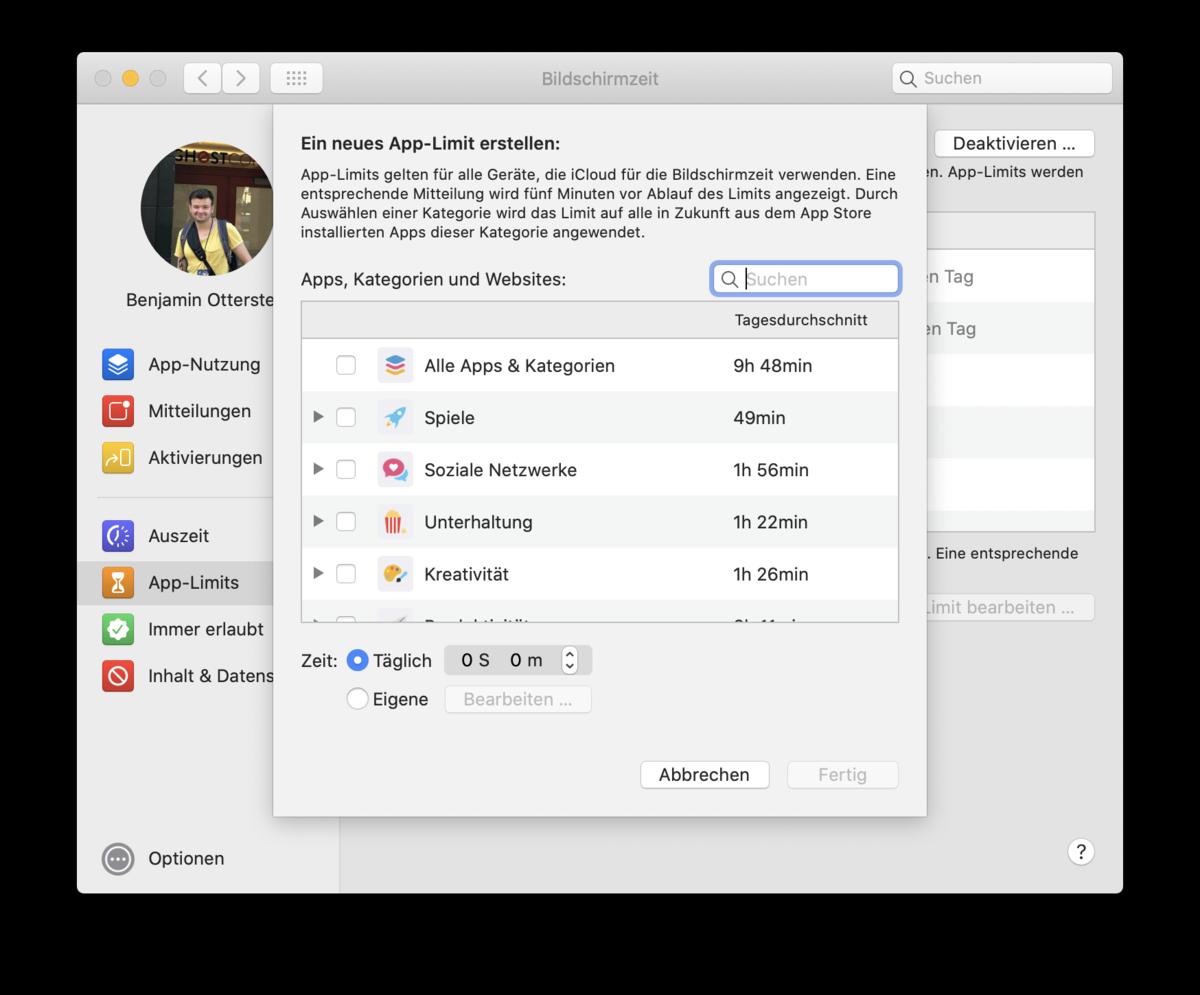Click the minutes value 0 m
The height and width of the screenshot is (995, 1200).
click(x=526, y=660)
